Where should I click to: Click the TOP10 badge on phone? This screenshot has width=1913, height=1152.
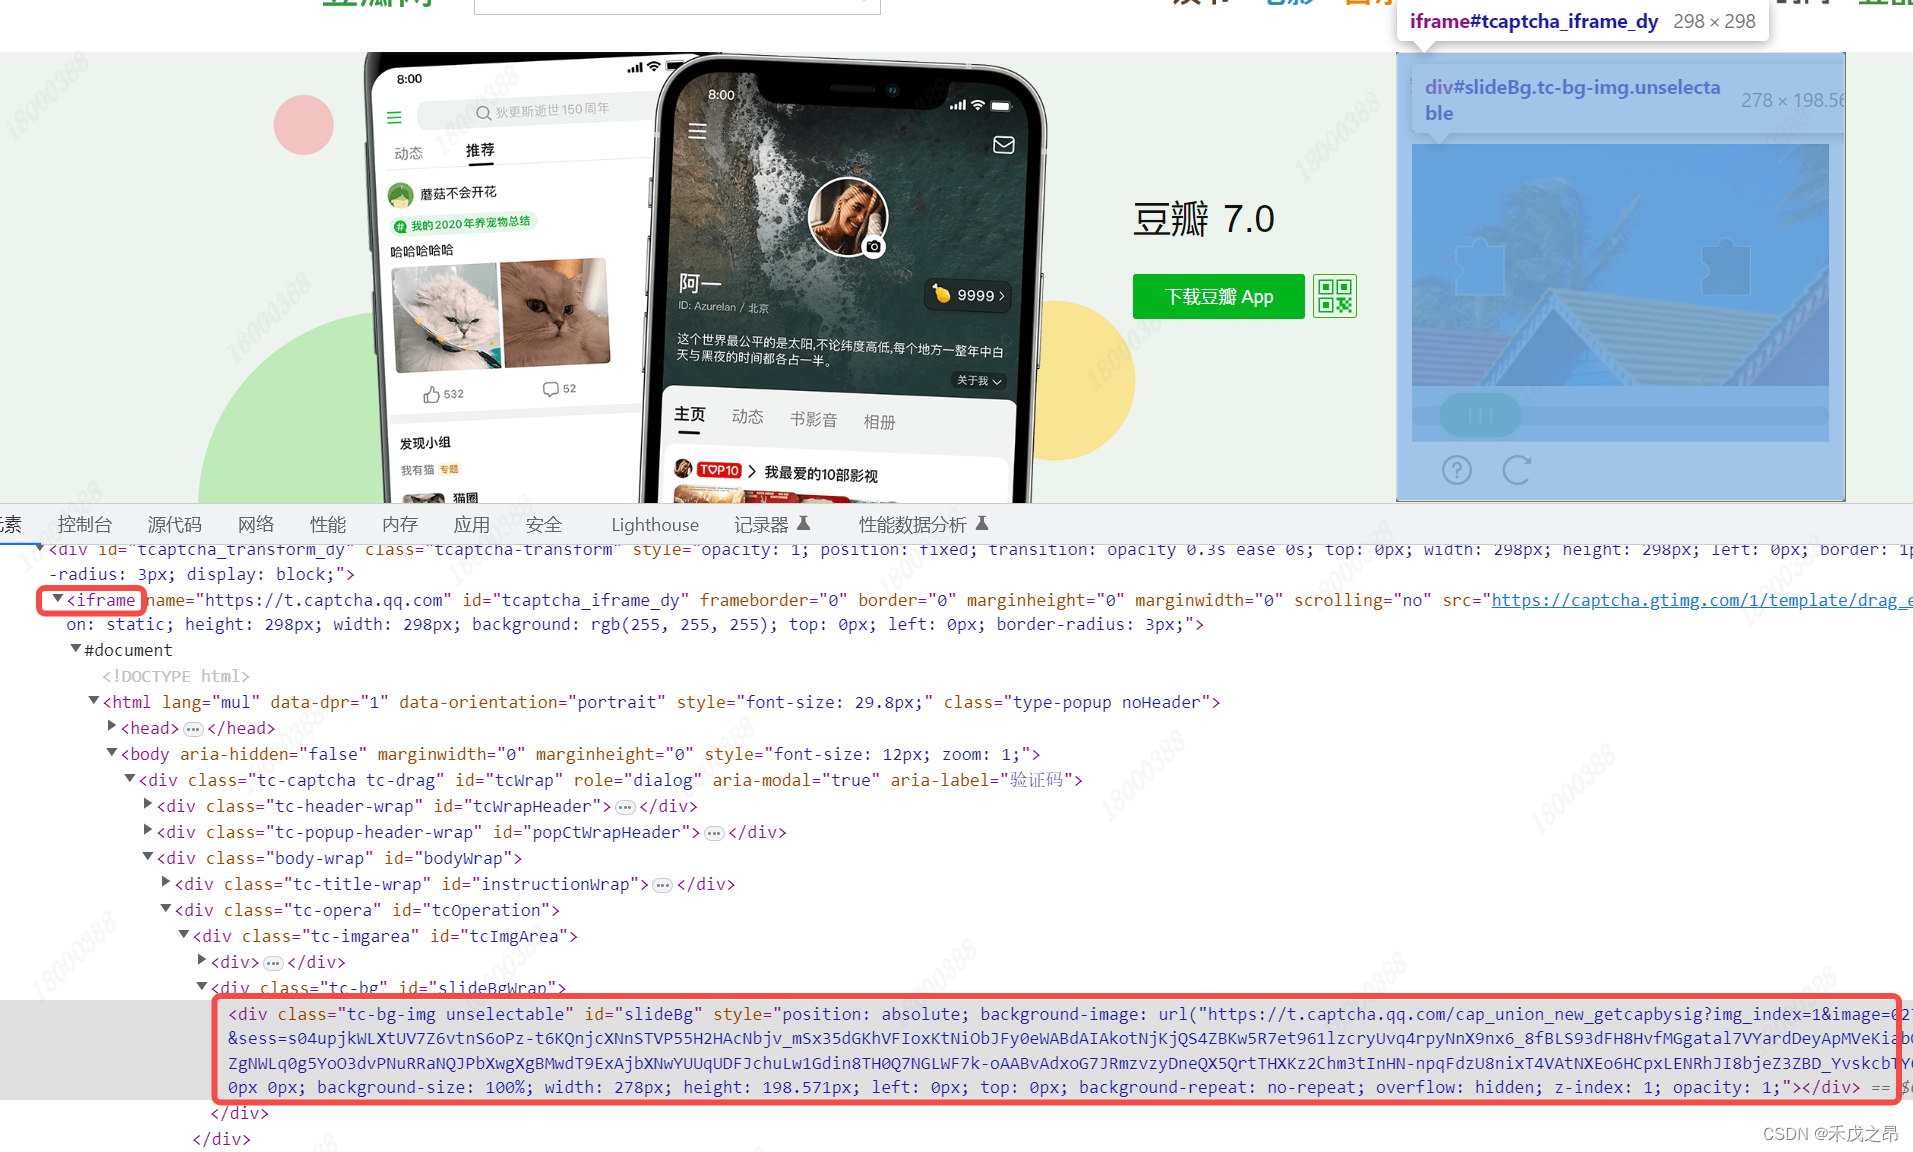point(719,470)
